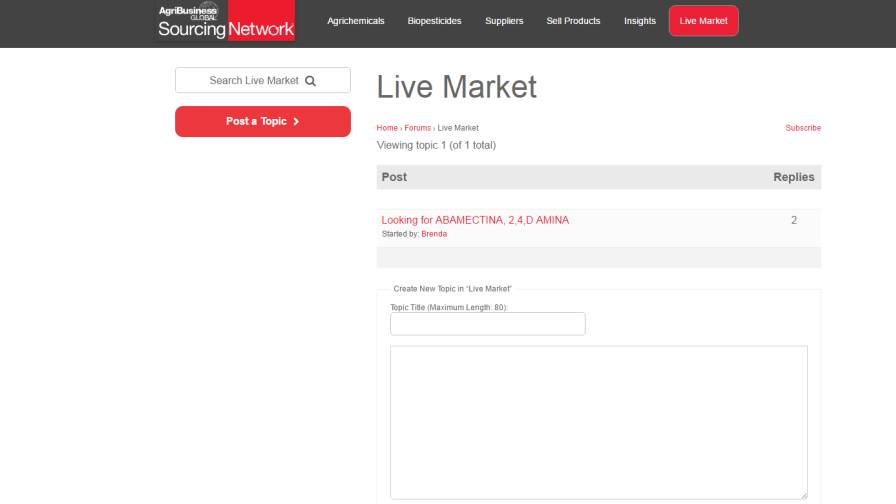Open the Insights menu item

pos(639,21)
